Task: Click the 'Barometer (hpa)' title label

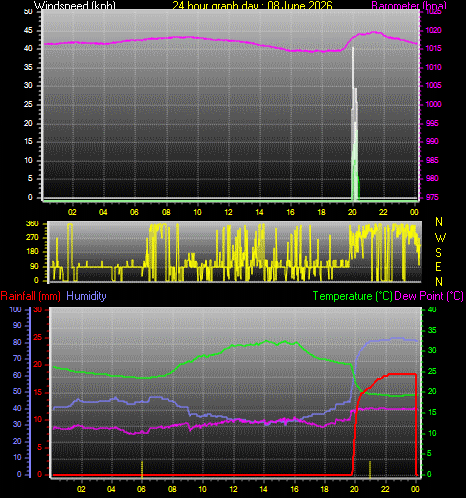Action: (409, 6)
